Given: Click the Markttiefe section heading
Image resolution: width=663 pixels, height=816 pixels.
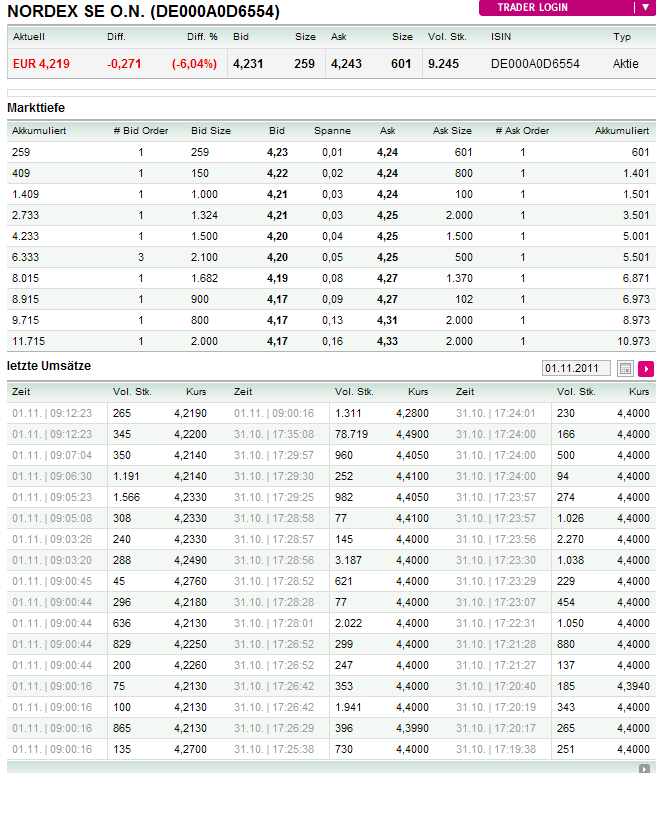Looking at the screenshot, I should click(x=36, y=107).
